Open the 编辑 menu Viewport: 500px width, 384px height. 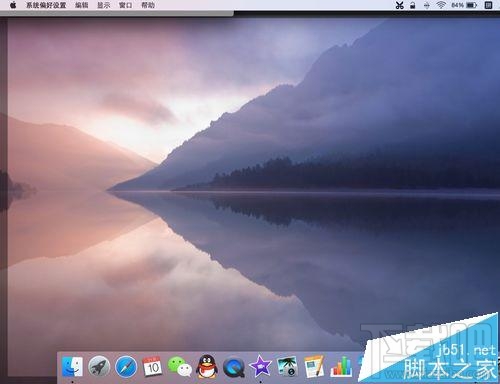click(82, 5)
